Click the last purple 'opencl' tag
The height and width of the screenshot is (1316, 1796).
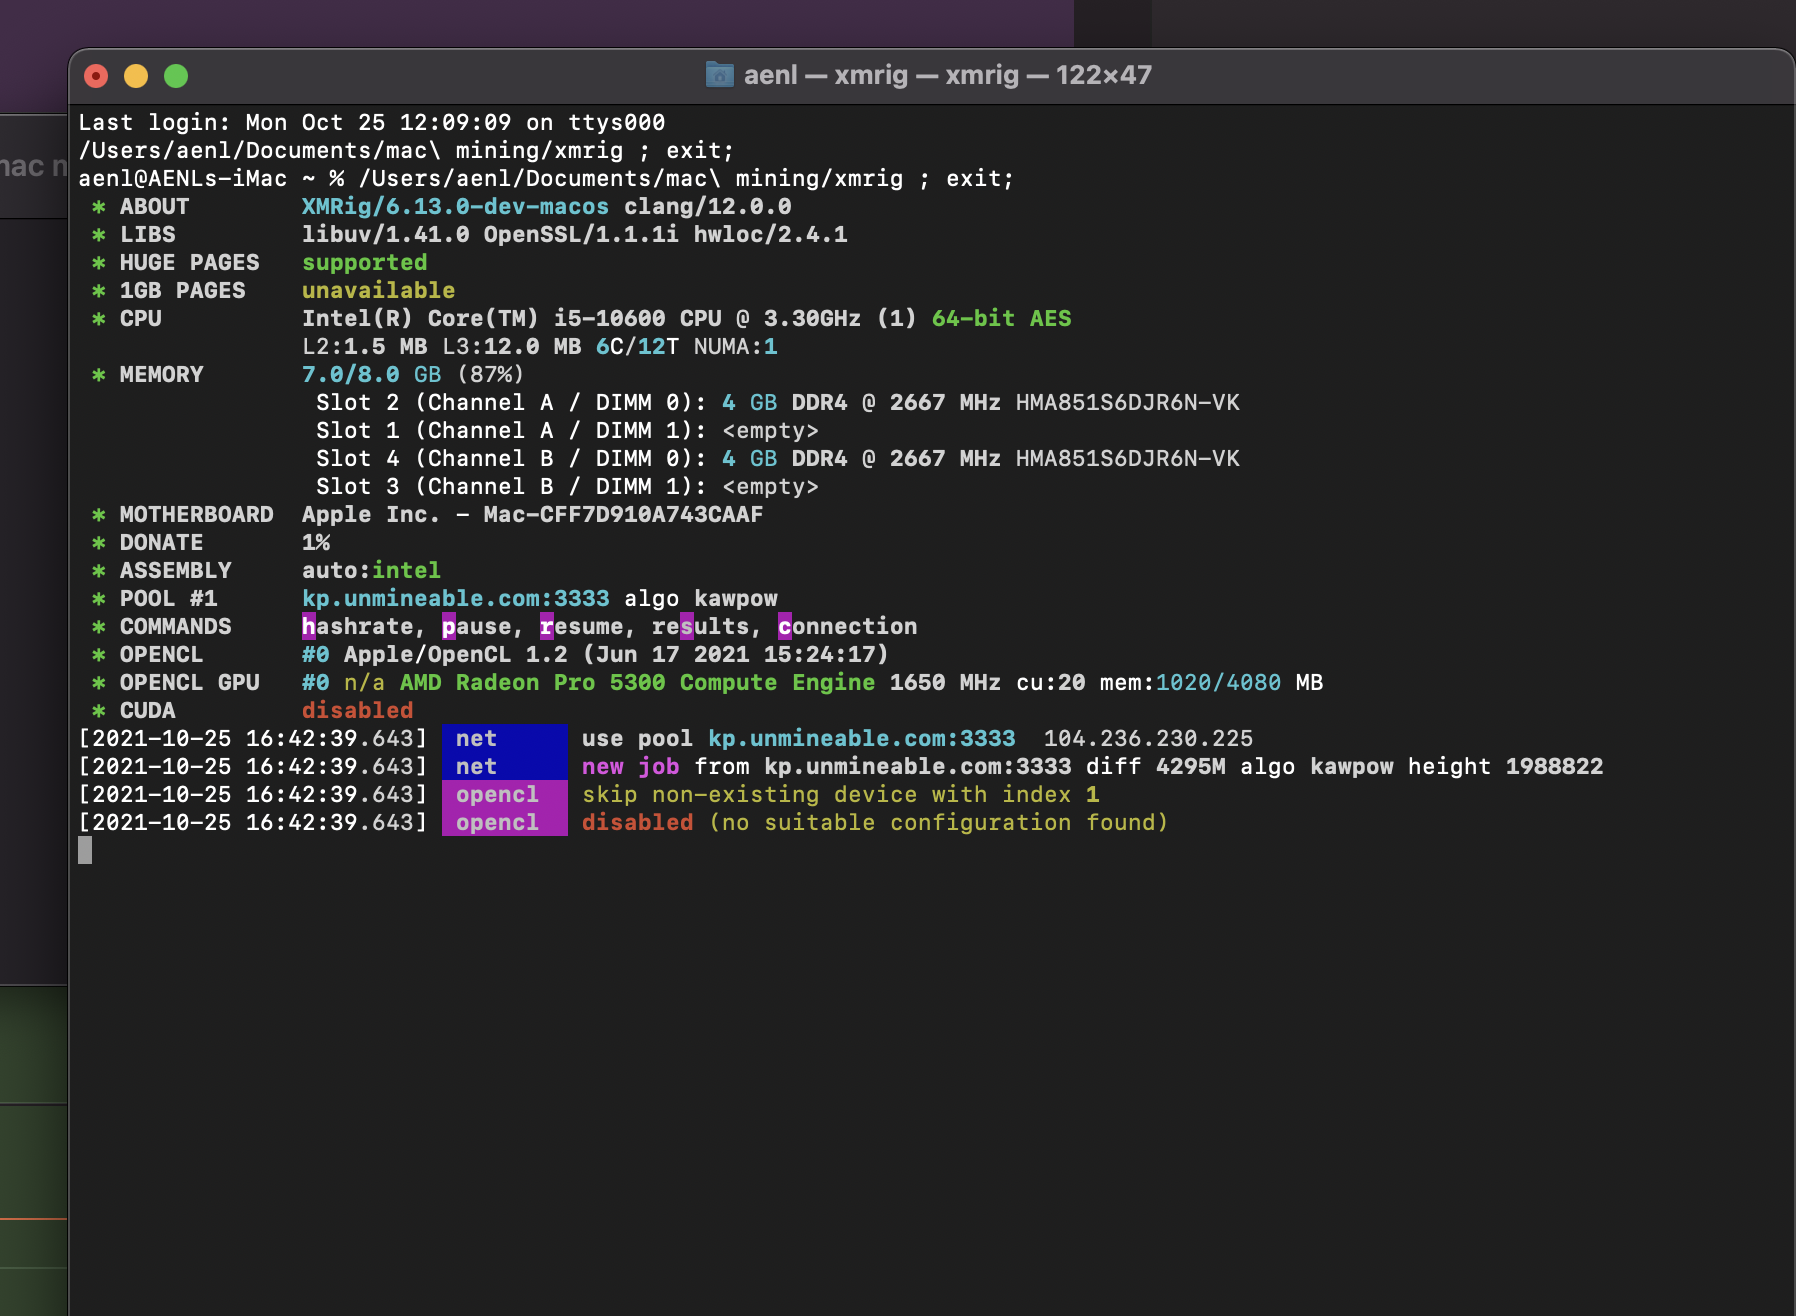(504, 823)
